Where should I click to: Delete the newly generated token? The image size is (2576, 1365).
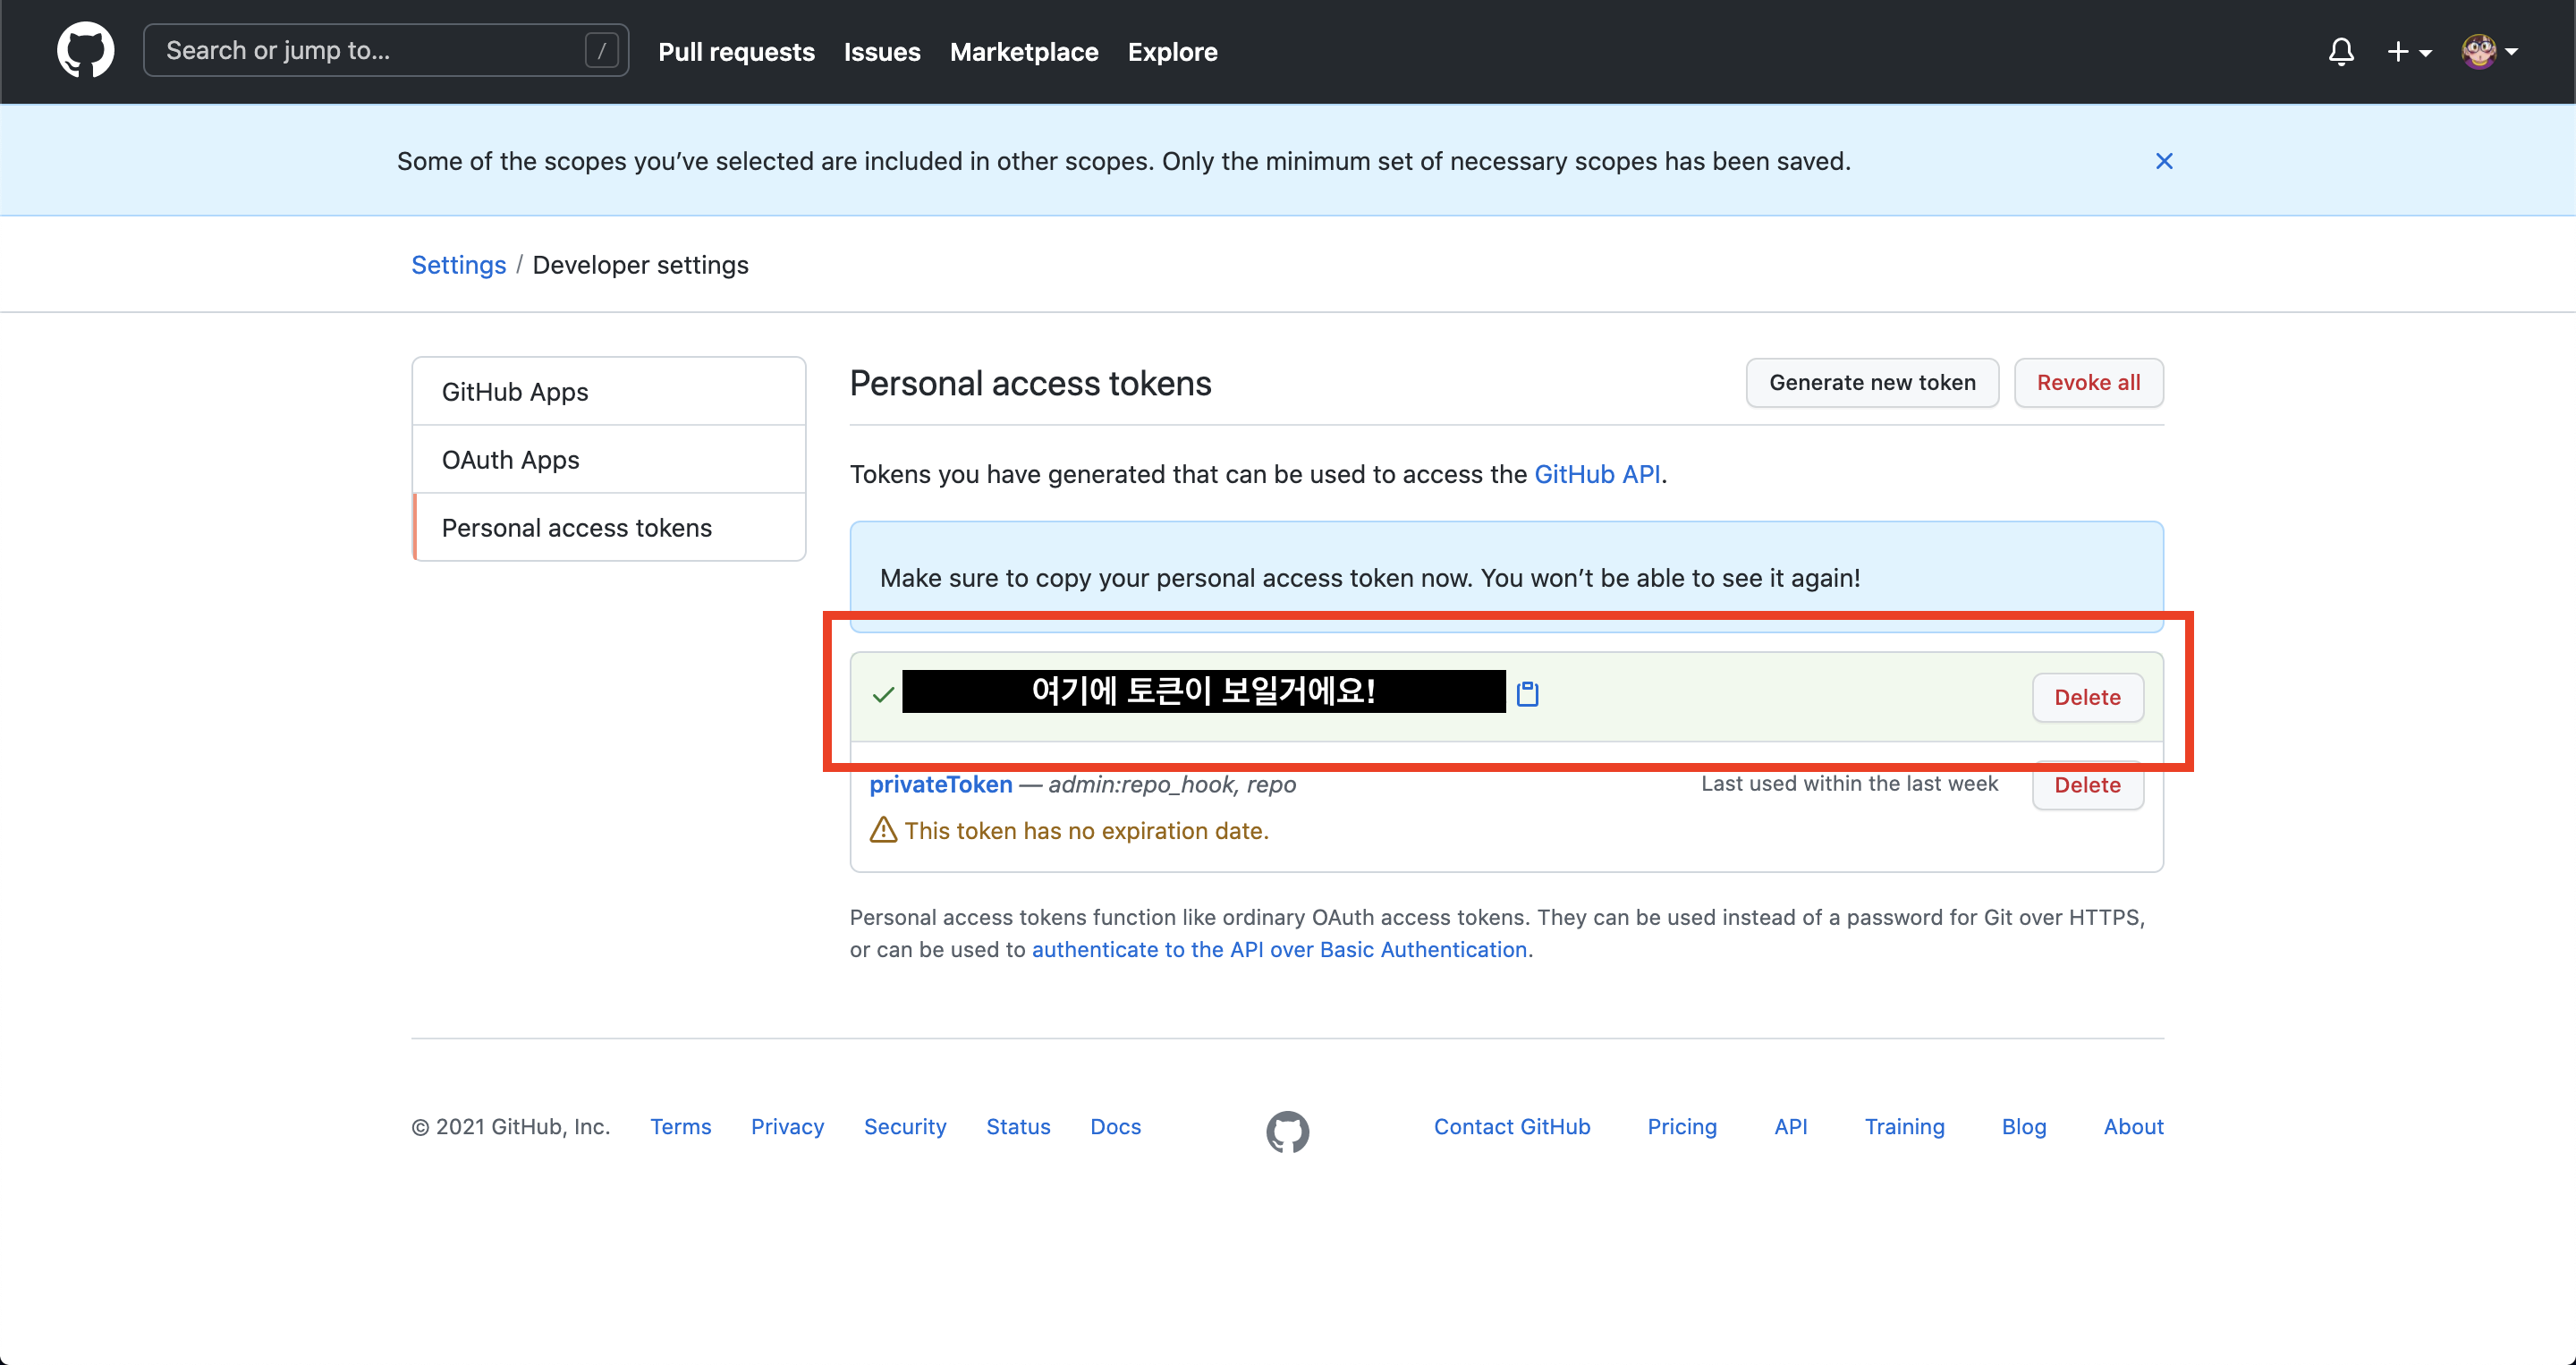coord(2086,697)
